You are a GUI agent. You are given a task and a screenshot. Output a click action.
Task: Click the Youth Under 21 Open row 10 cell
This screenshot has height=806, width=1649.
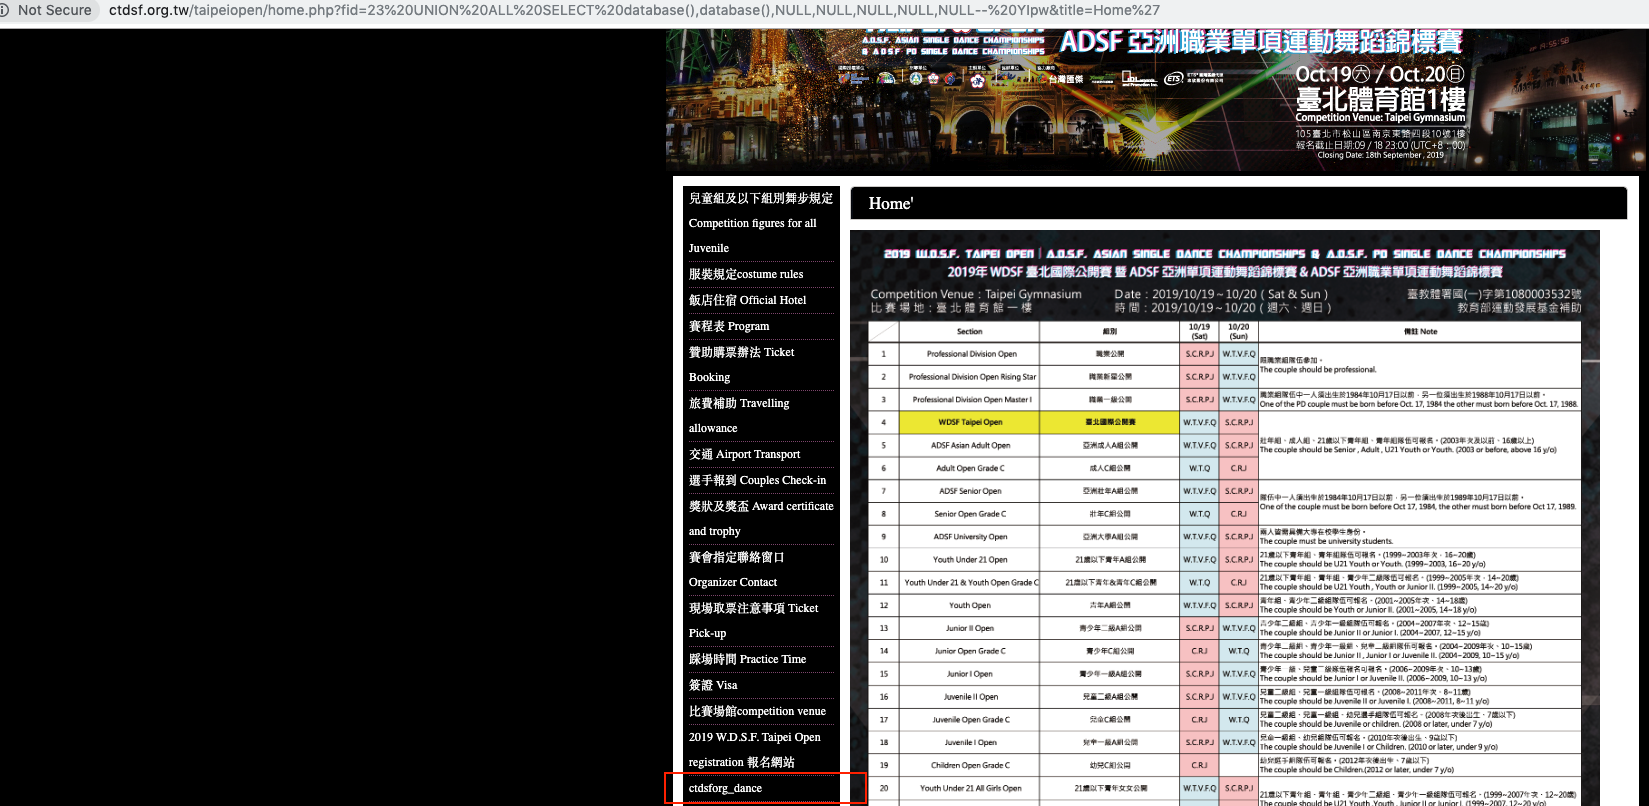pyautogui.click(x=970, y=560)
